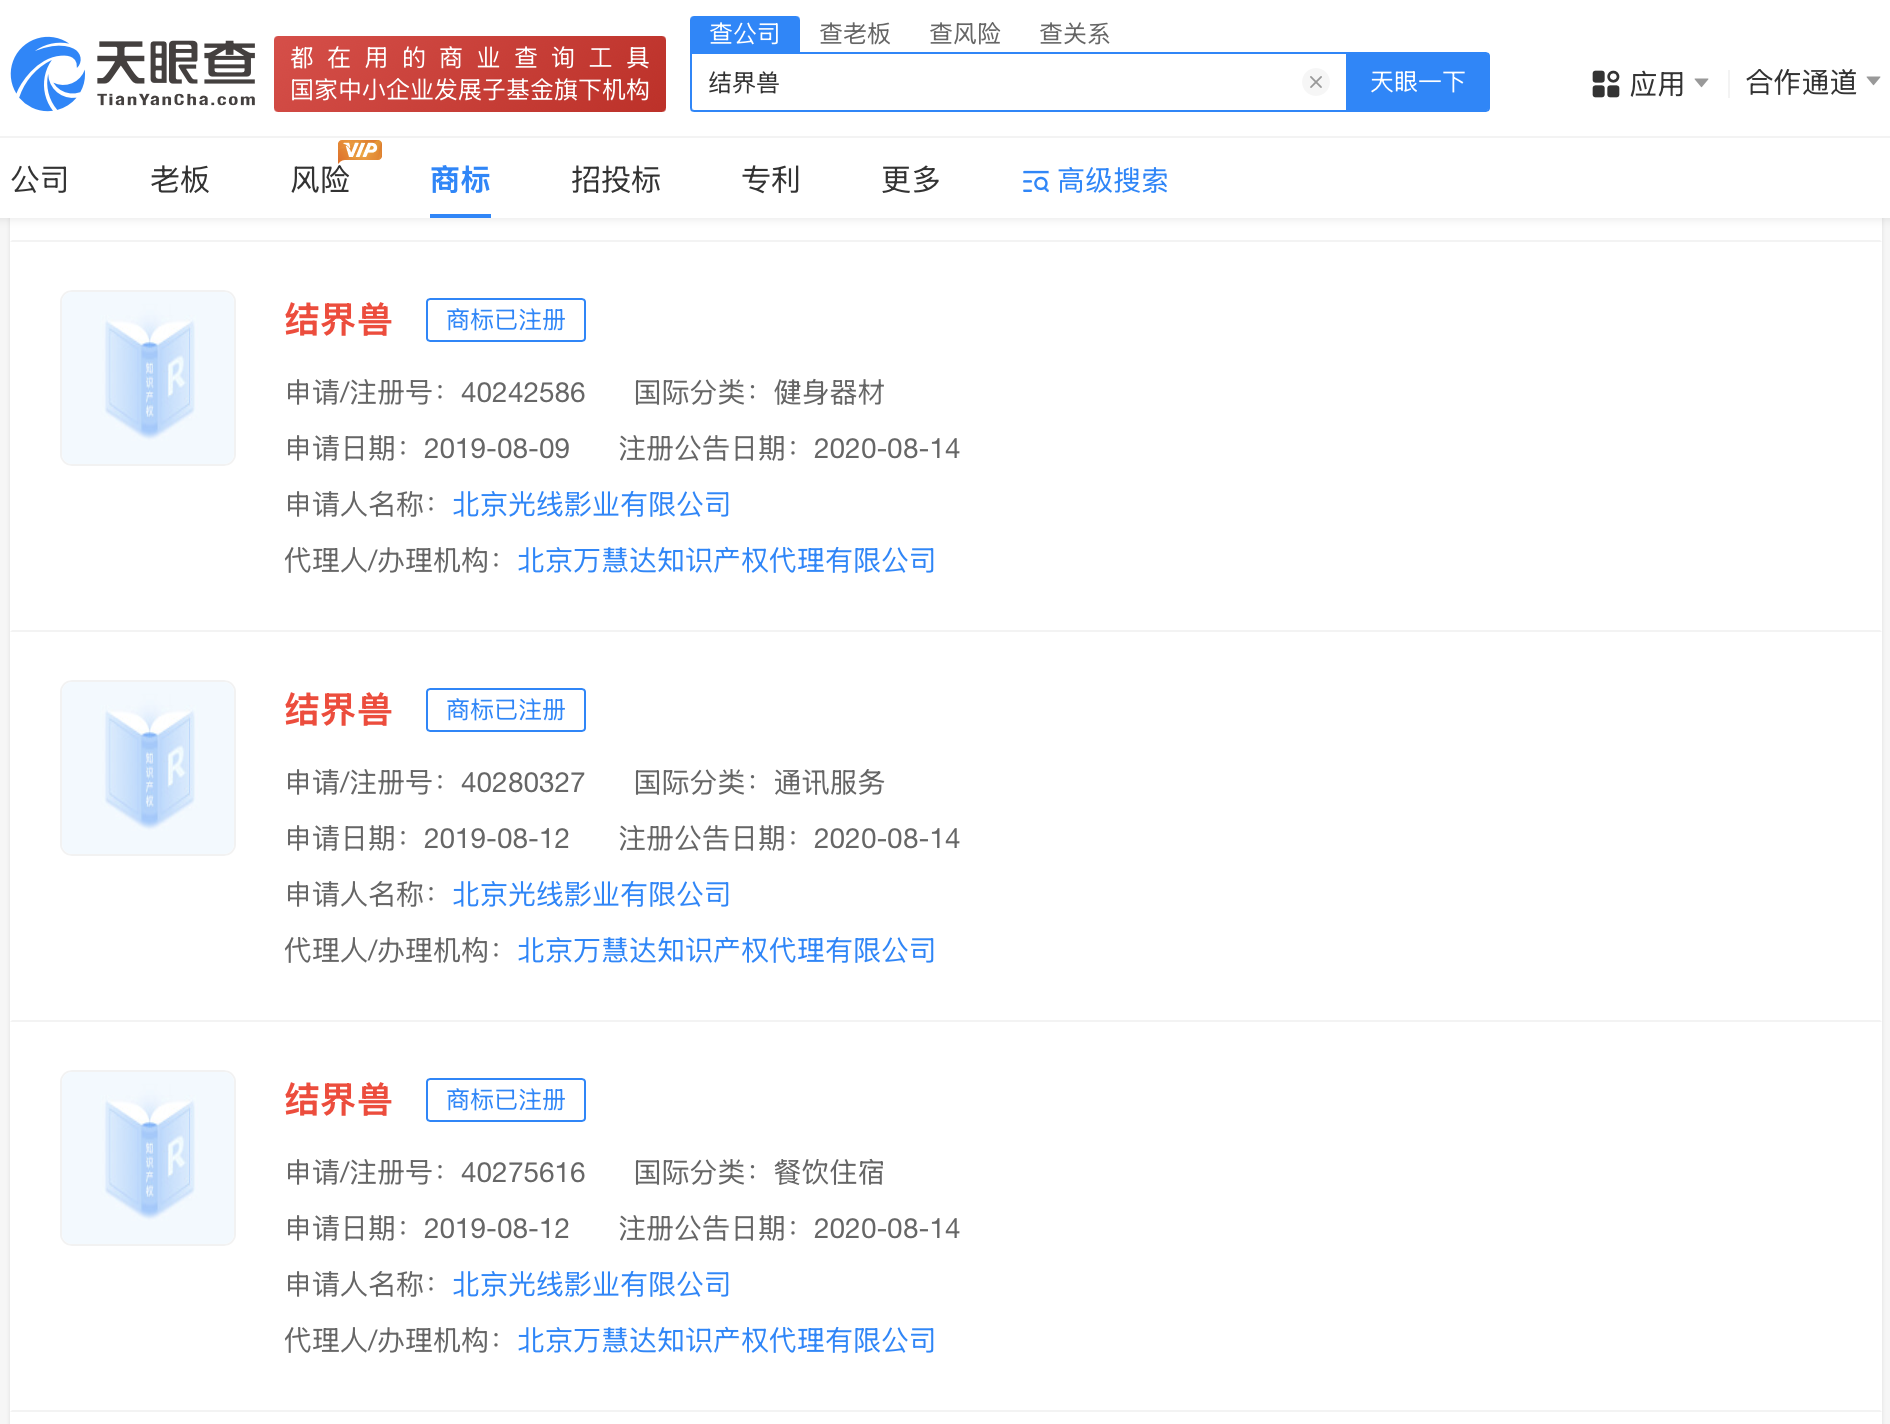
Task: Open agent 北京万慧达知识产权代理有限公司 for 餐饮住宿 trademark
Action: click(x=727, y=1340)
